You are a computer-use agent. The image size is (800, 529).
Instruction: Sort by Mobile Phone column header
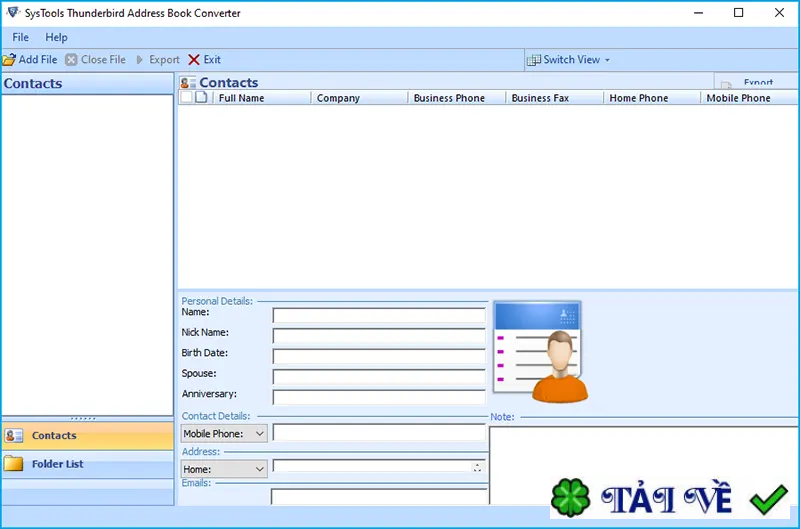(x=749, y=98)
